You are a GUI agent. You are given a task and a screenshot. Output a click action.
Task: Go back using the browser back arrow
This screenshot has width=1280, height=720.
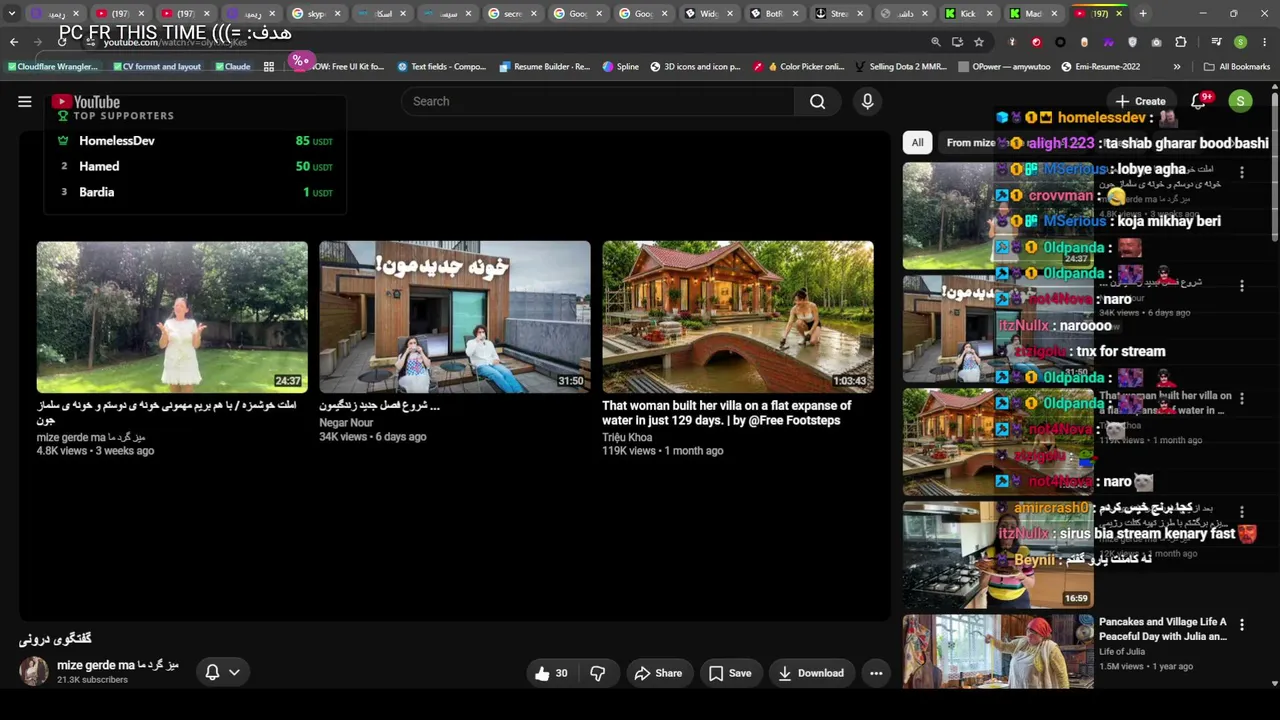pos(14,42)
